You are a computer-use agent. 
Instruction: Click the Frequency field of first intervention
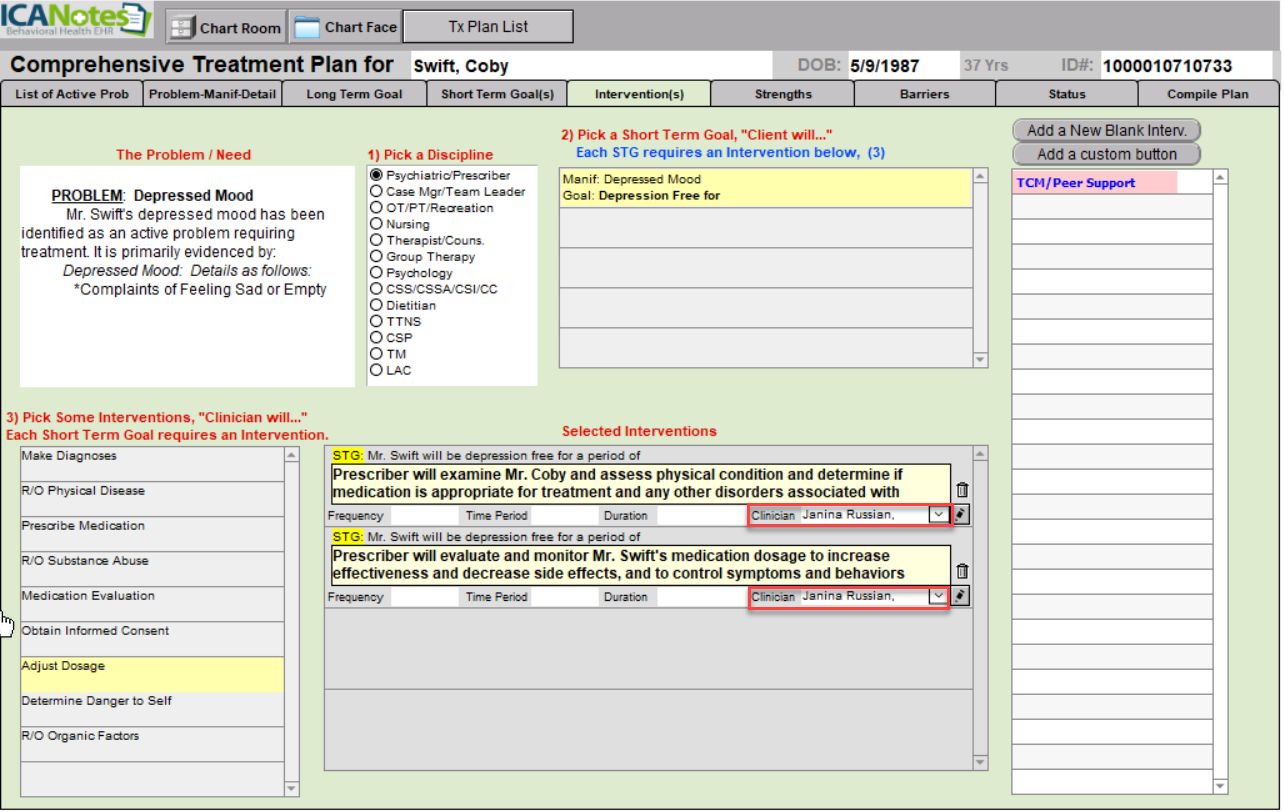(x=423, y=516)
